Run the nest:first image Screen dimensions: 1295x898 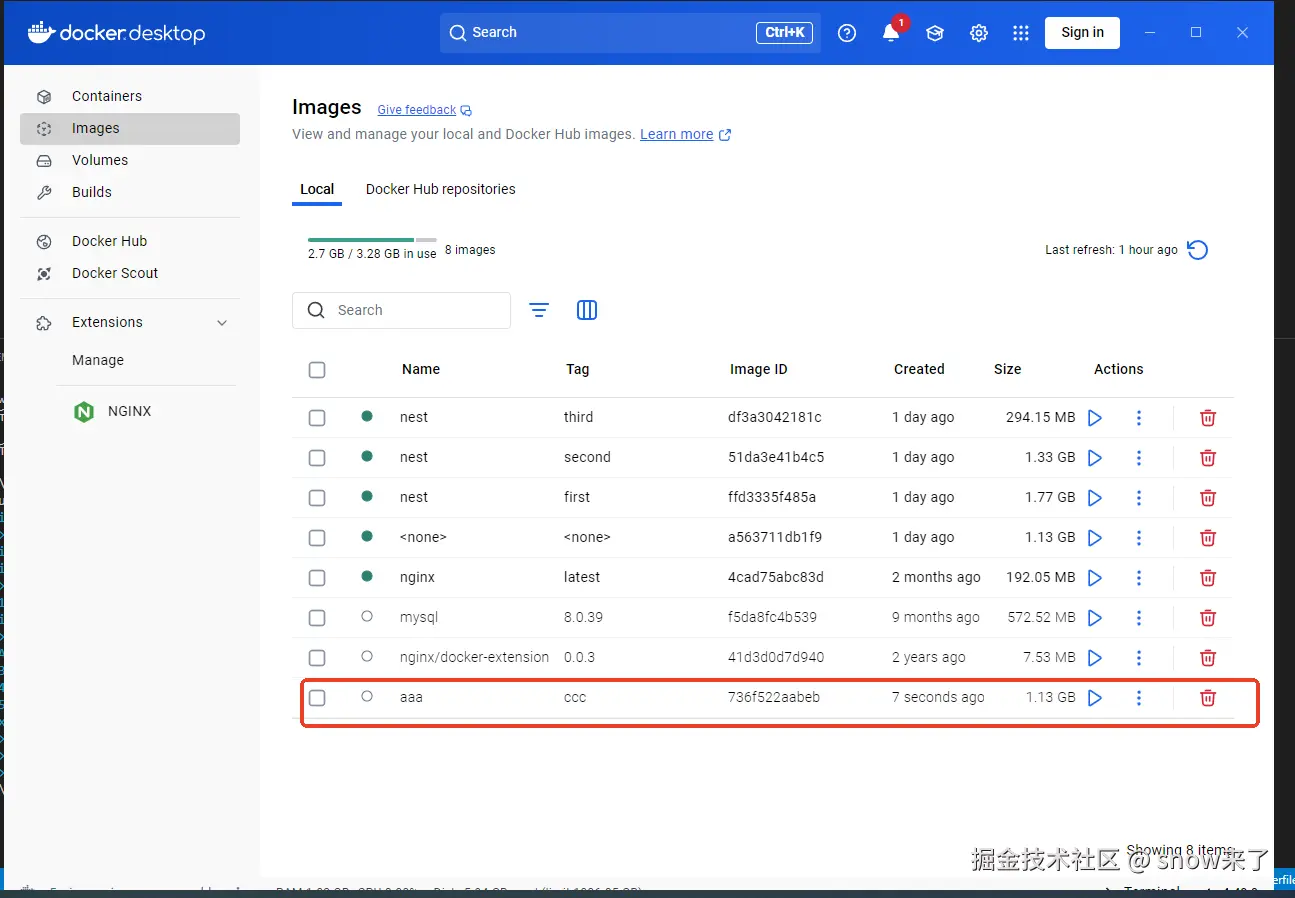(x=1095, y=498)
